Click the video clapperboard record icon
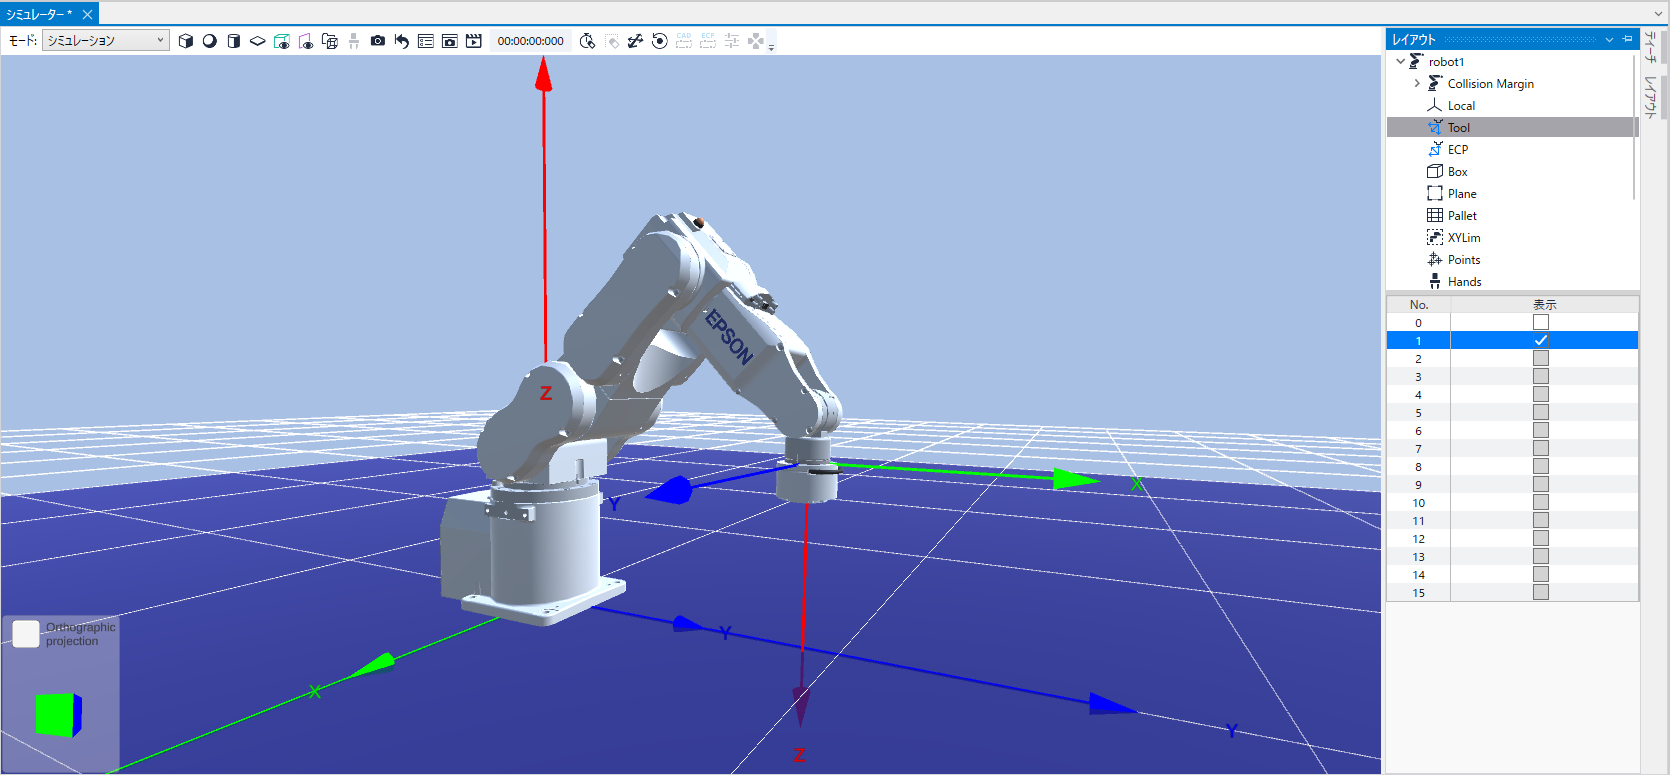Viewport: 1670px width, 775px height. (474, 41)
